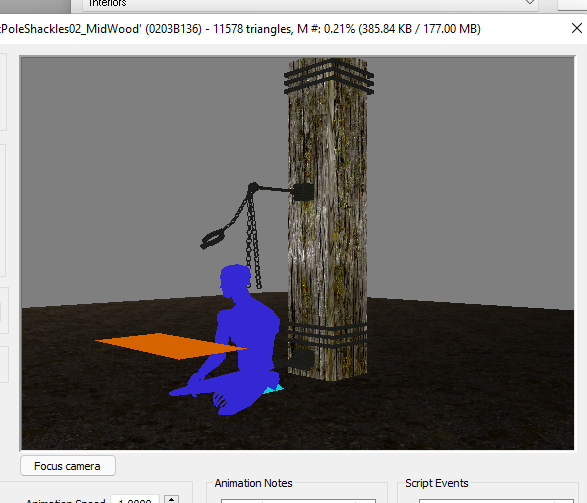Increase Animation Speed with the up stepper
Viewport: 587px width, 503px height.
[171, 499]
